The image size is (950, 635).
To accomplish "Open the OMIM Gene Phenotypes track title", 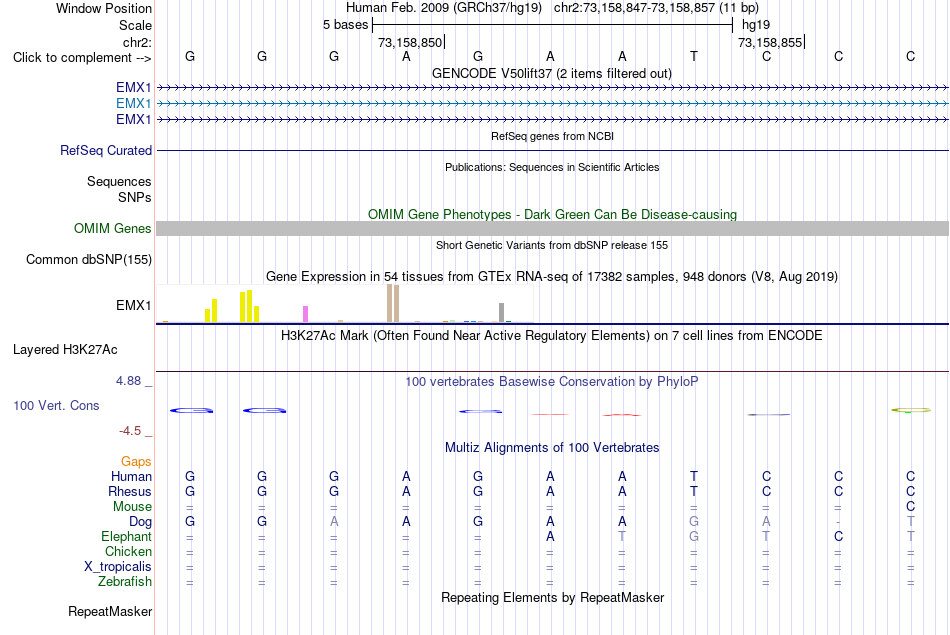I will point(552,214).
